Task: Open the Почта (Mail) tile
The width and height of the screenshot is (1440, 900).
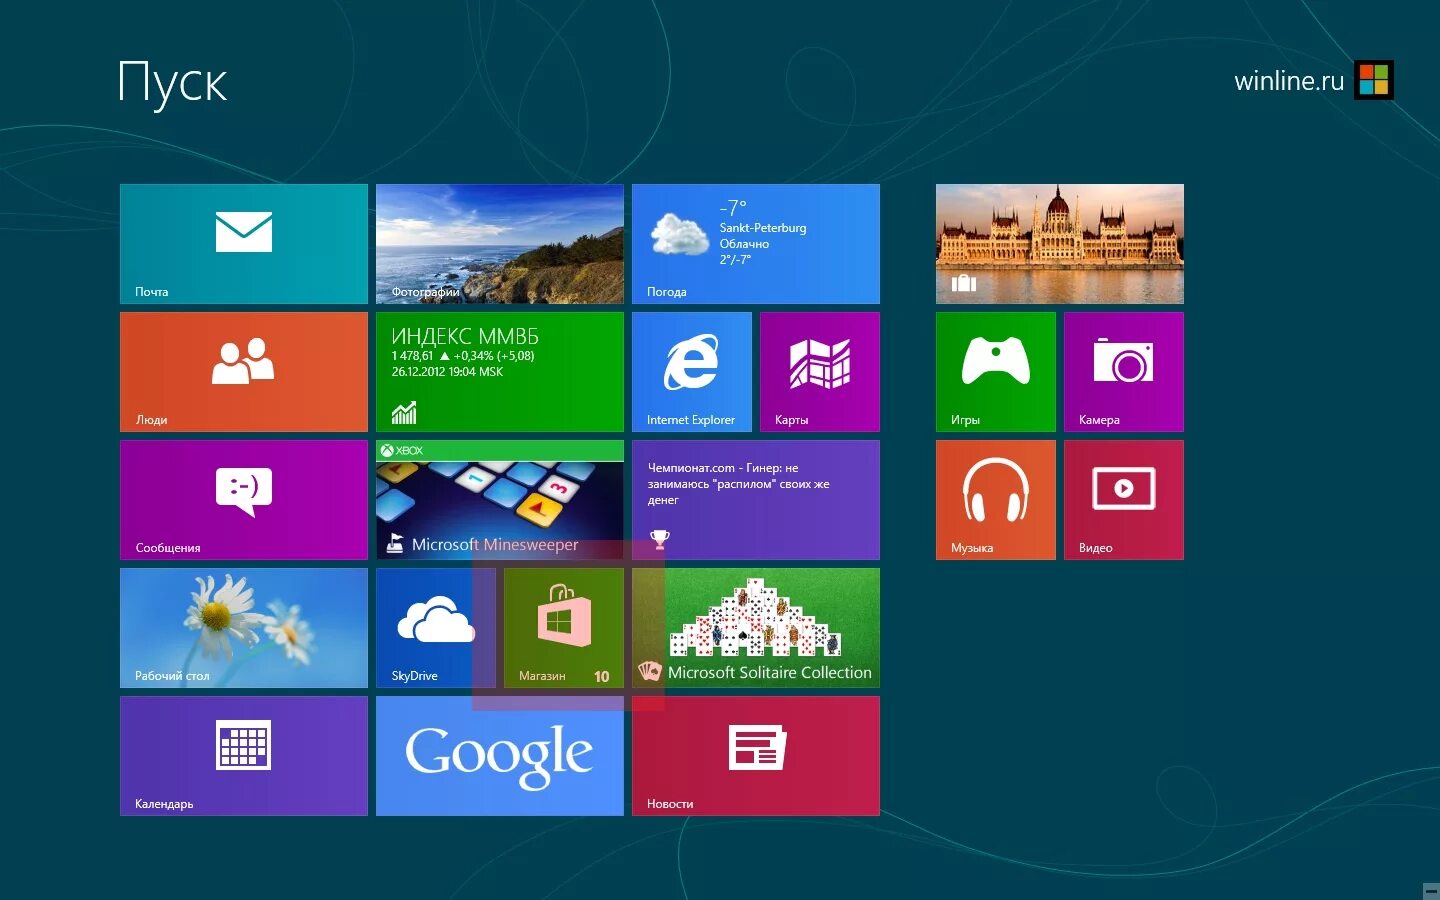Action: pos(243,243)
